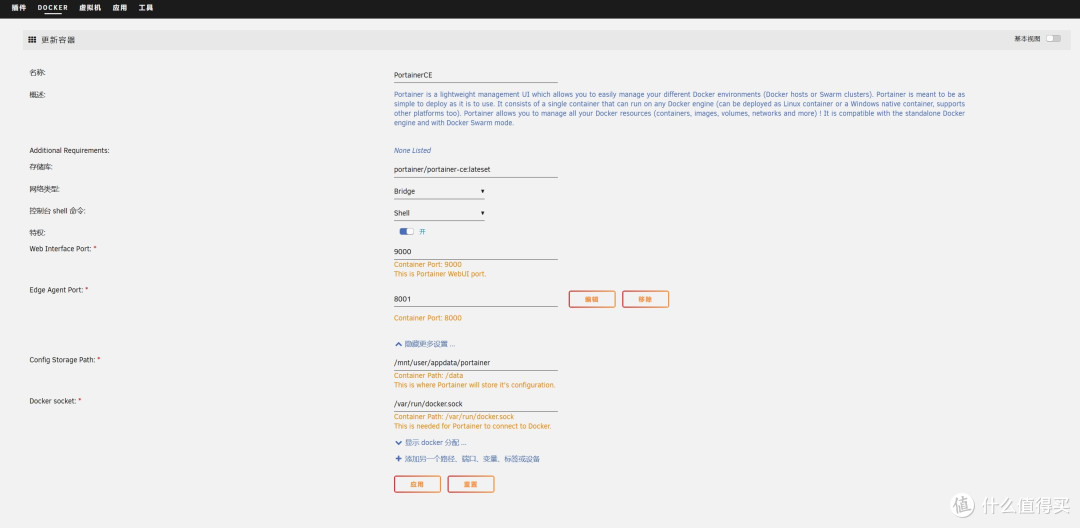Viewport: 1080px width, 528px height.
Task: Focus the Web Interface Port field
Action: [475, 252]
